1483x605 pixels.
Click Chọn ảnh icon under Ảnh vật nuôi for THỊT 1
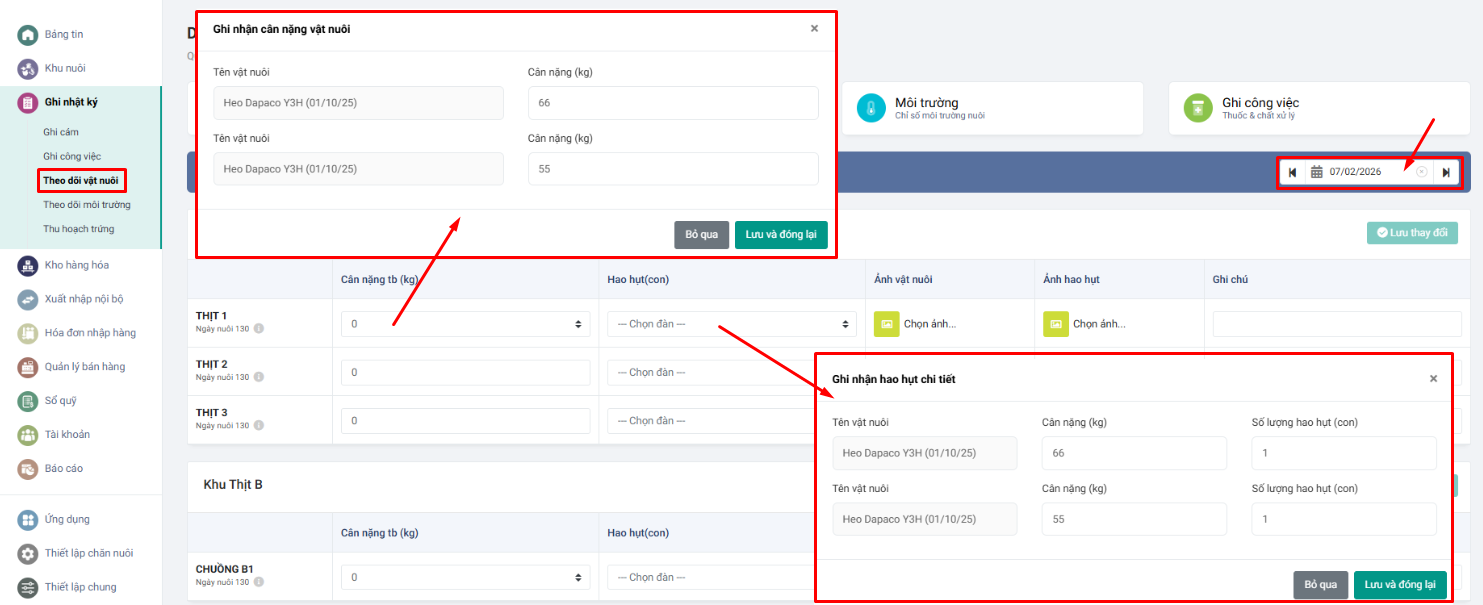coord(886,324)
